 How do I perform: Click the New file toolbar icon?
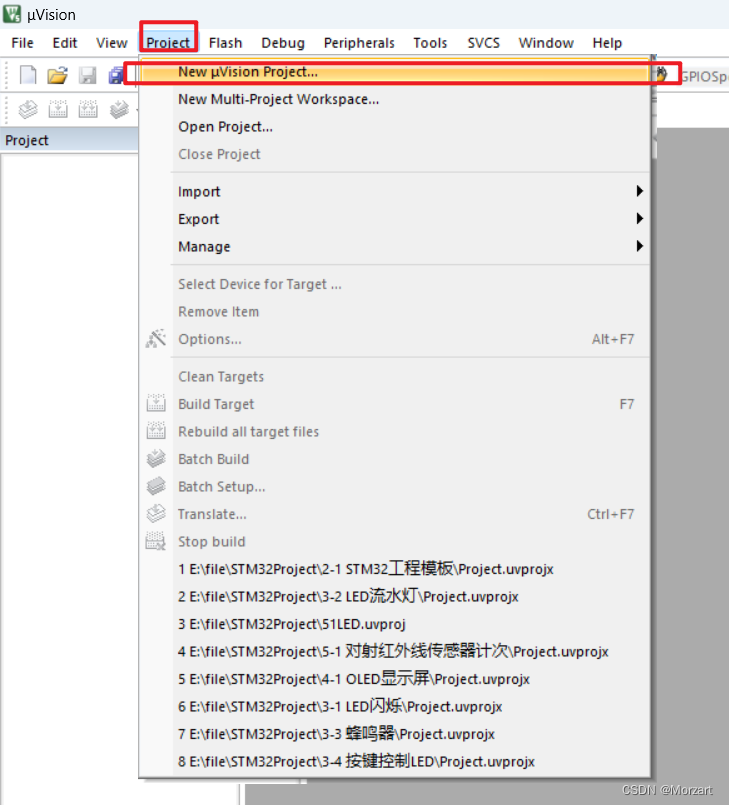(28, 75)
